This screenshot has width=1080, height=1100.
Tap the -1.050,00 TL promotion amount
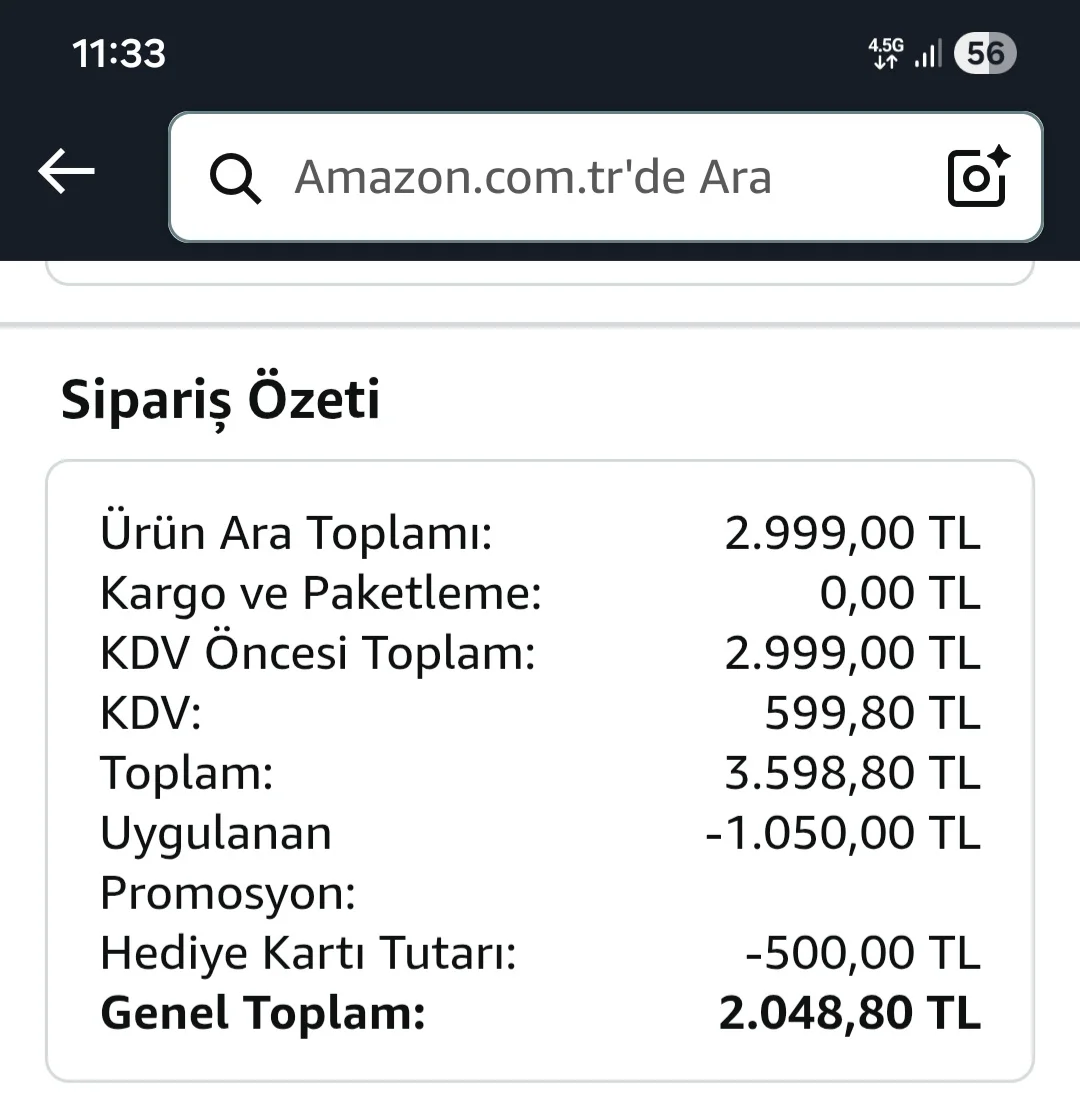(842, 833)
